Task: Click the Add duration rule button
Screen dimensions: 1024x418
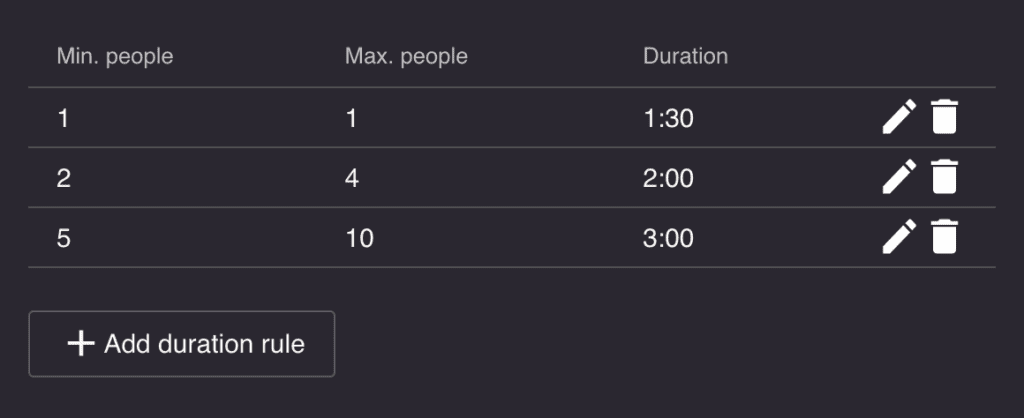Action: point(182,344)
